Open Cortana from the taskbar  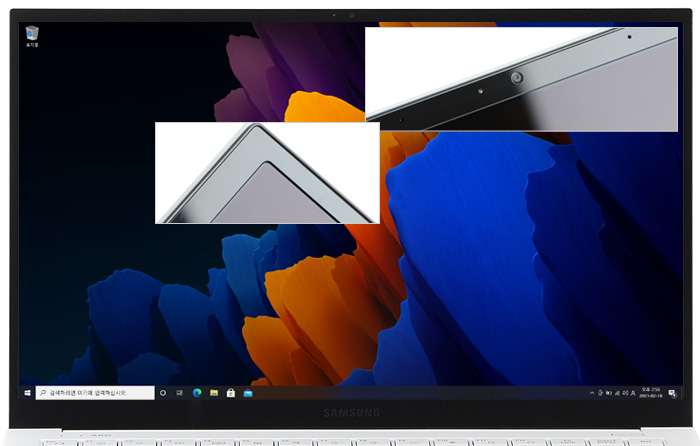tap(163, 393)
